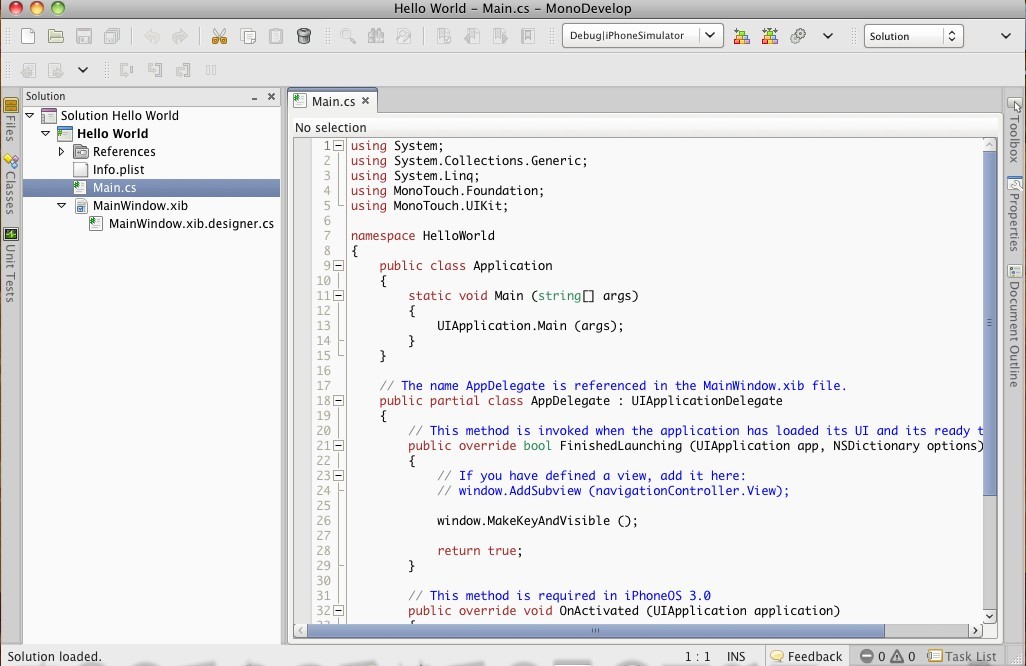
Task: Open the toolbar overflow chevron at far right
Action: click(x=1006, y=36)
